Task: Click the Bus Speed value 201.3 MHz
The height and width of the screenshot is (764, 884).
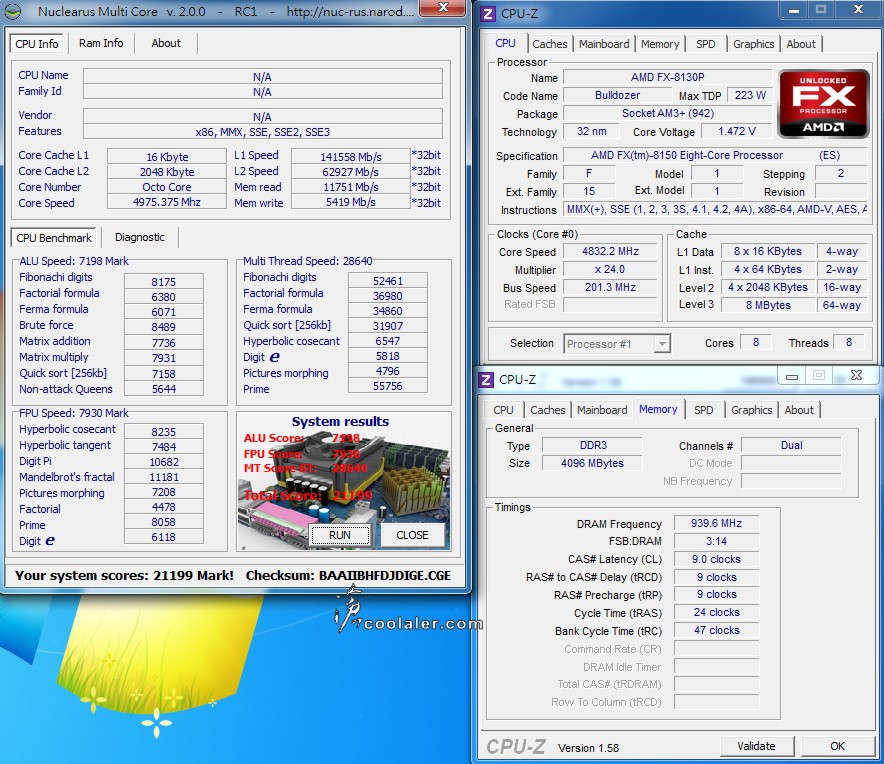Action: tap(611, 288)
